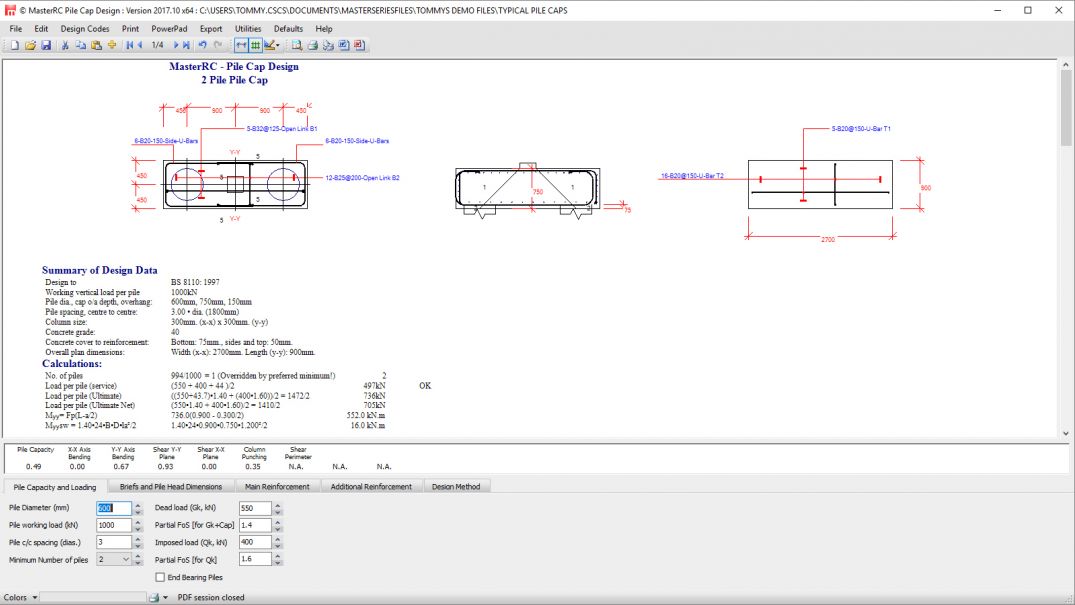
Task: Select the Pile Capacity and Loading tab
Action: tap(55, 487)
